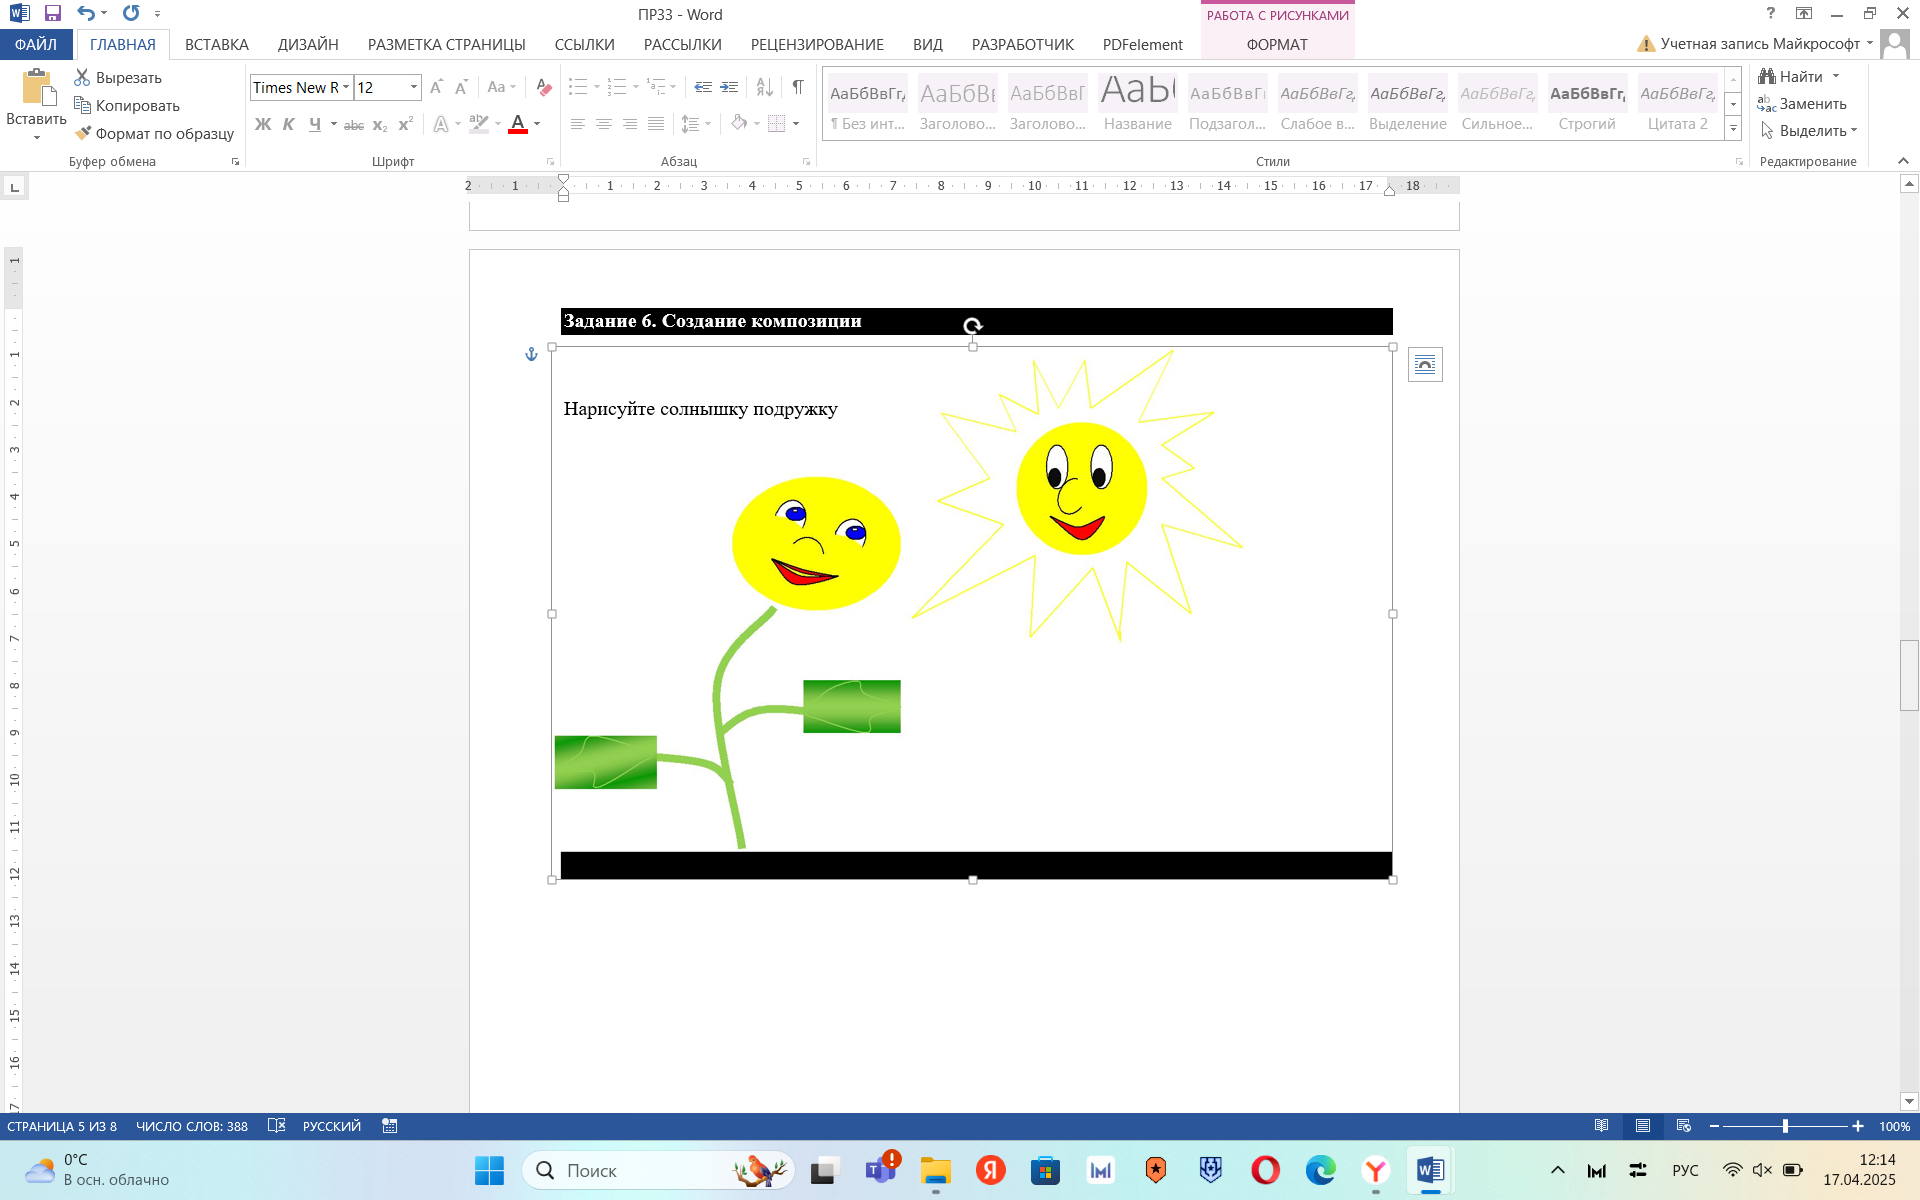This screenshot has height=1200, width=1920.
Task: Click the zoom slider handle
Action: [x=1785, y=1126]
